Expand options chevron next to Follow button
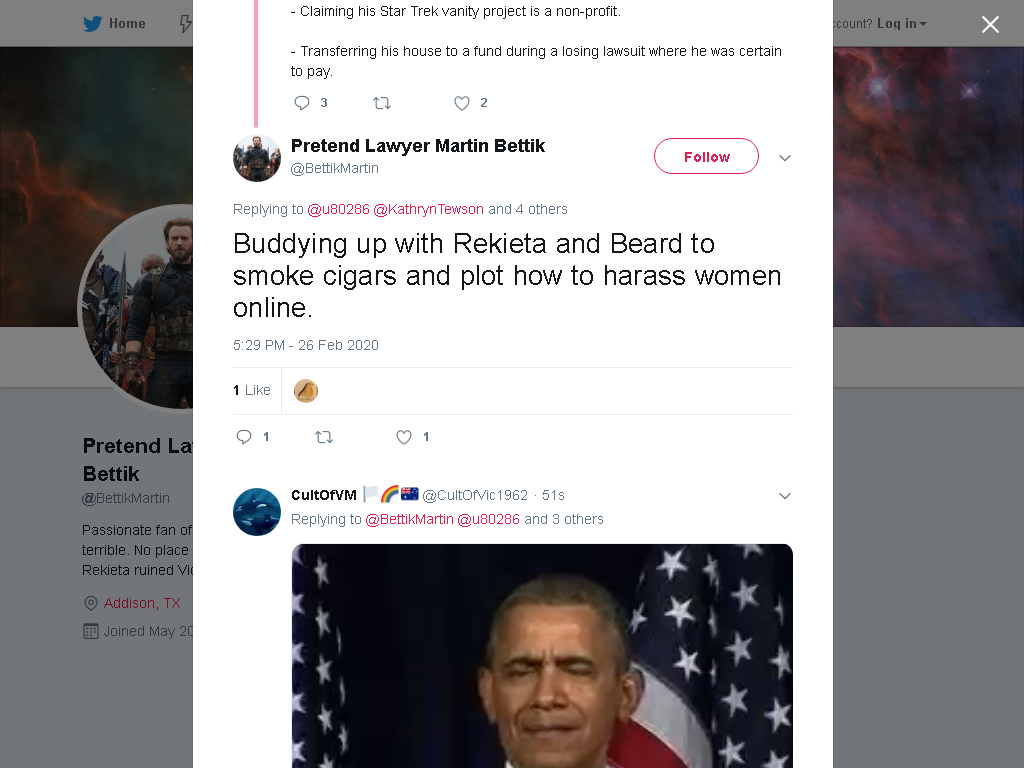The image size is (1024, 768). (x=785, y=157)
